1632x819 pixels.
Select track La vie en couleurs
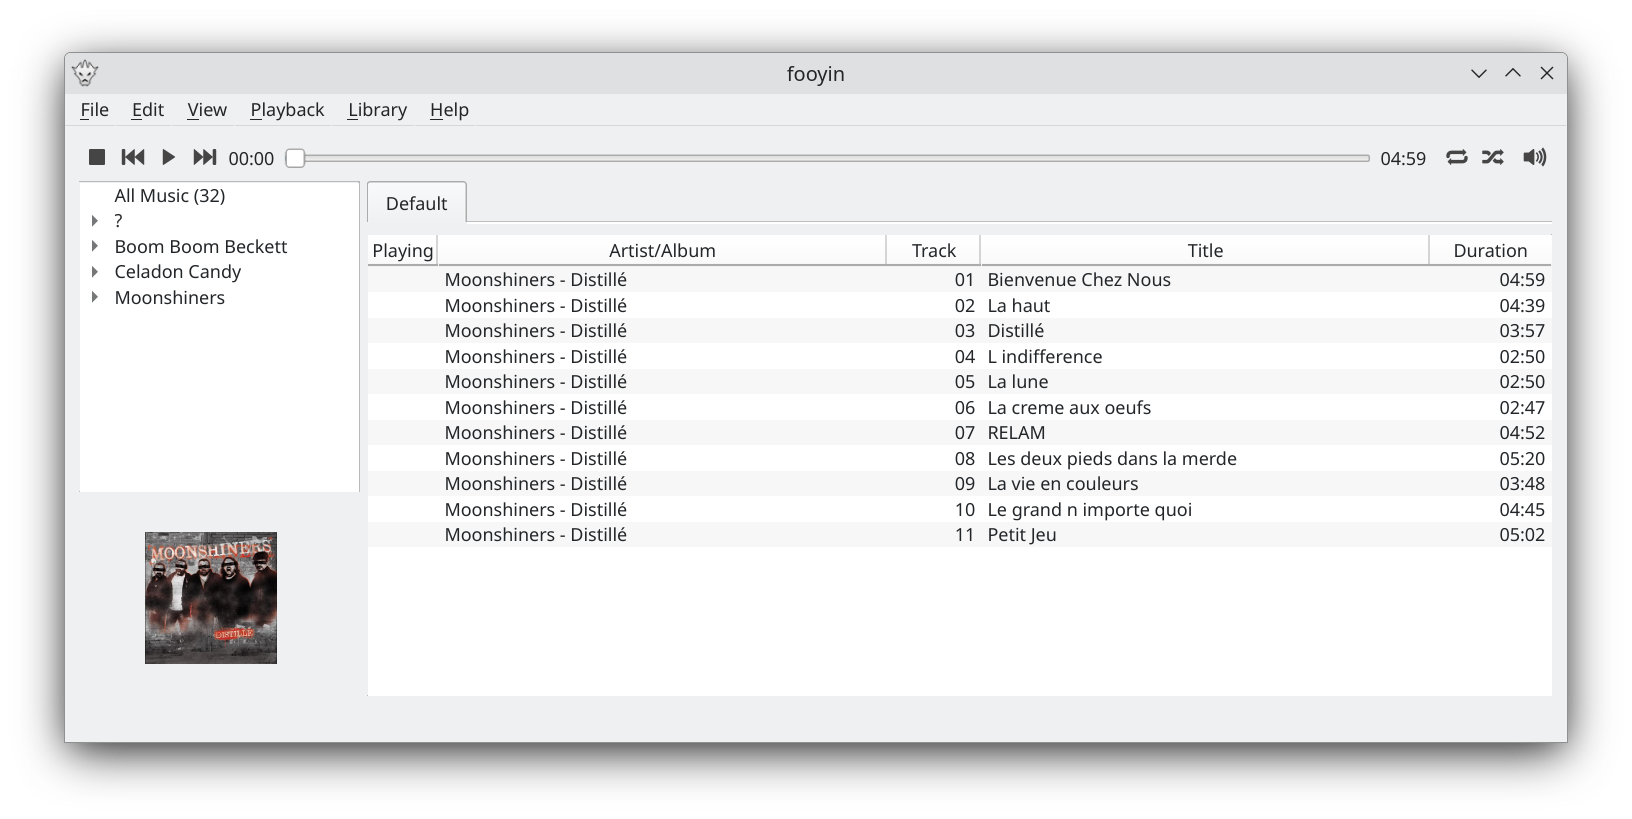1063,484
